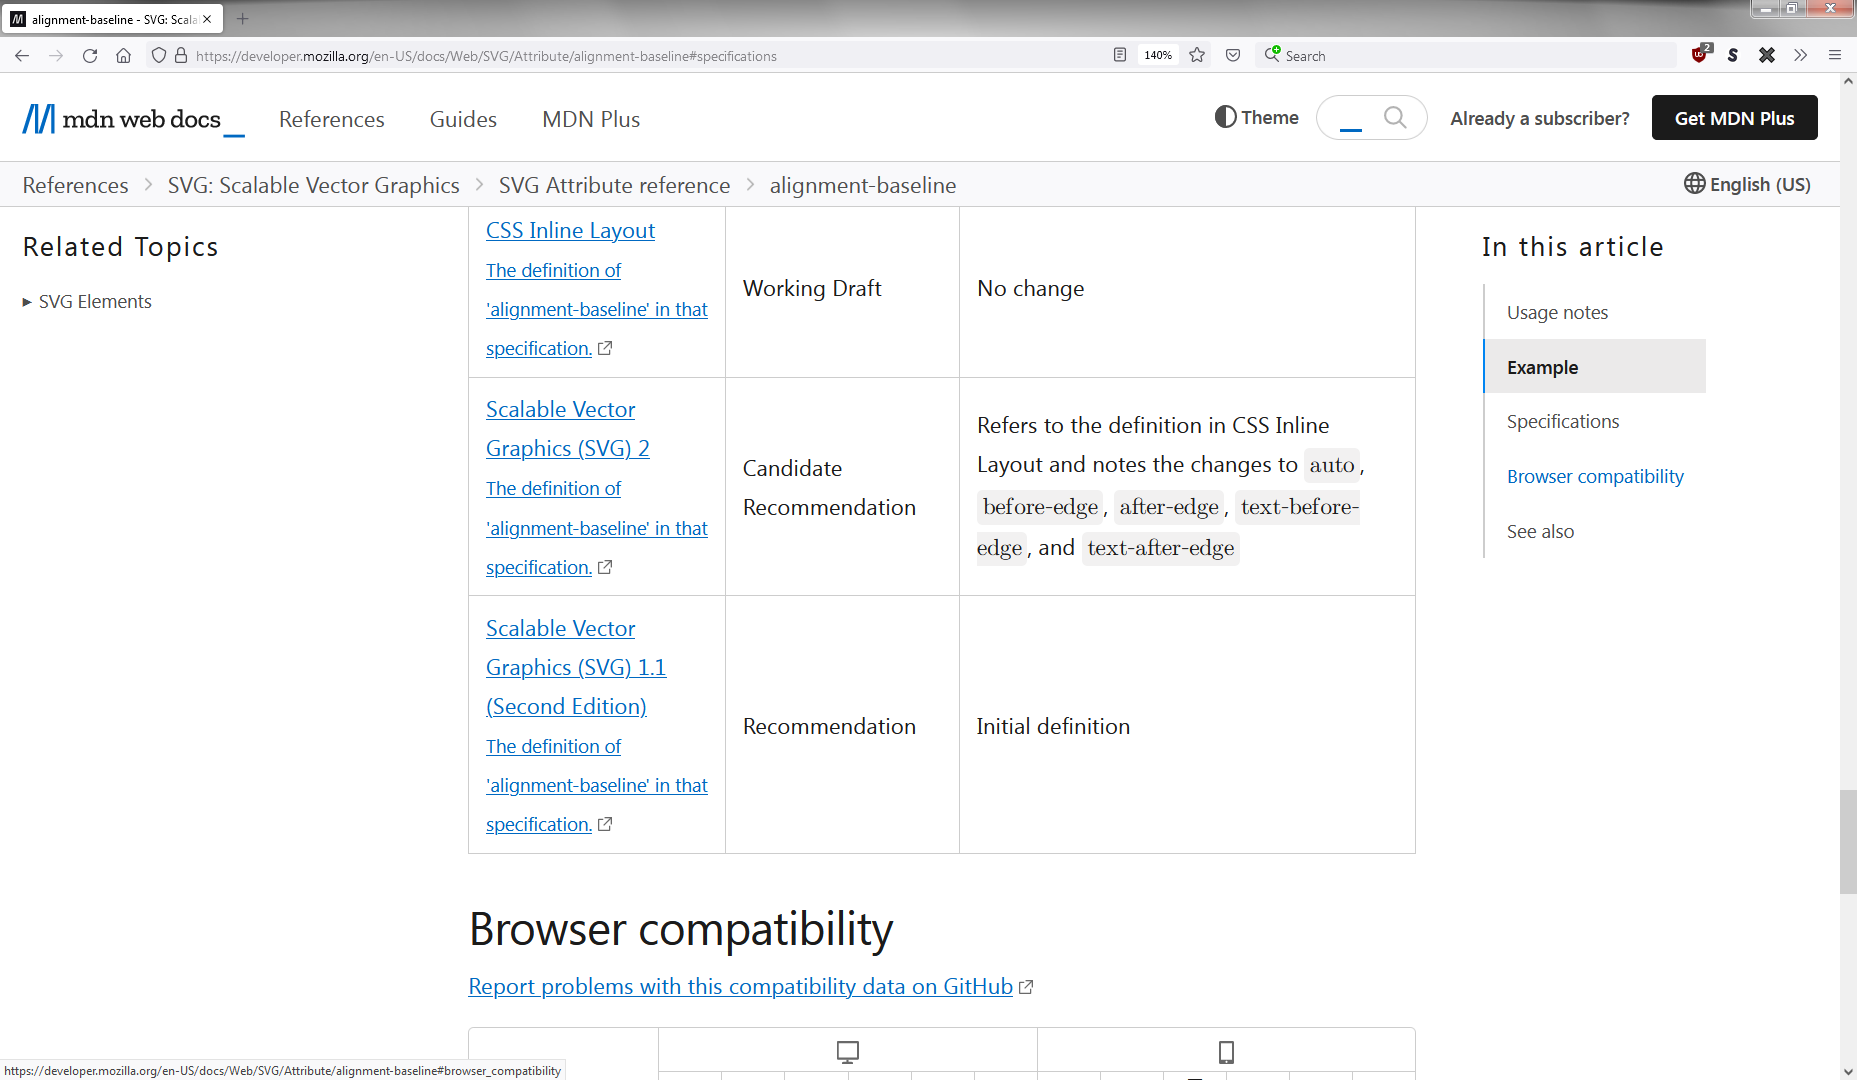
Task: Toggle the page Theme
Action: pyautogui.click(x=1256, y=117)
